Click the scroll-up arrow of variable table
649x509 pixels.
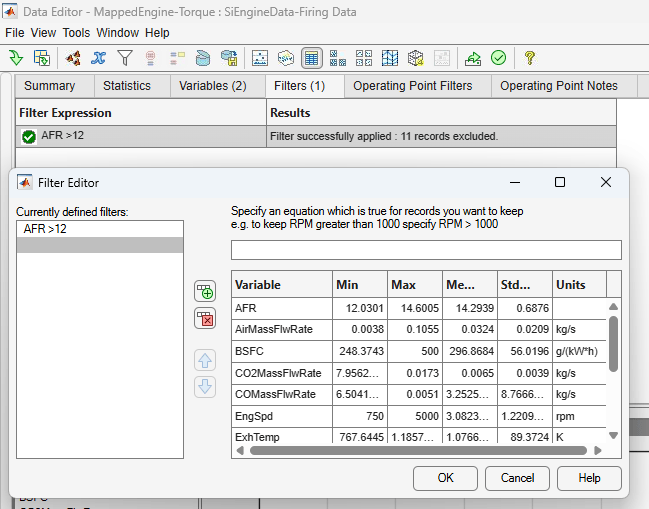pyautogui.click(x=613, y=307)
